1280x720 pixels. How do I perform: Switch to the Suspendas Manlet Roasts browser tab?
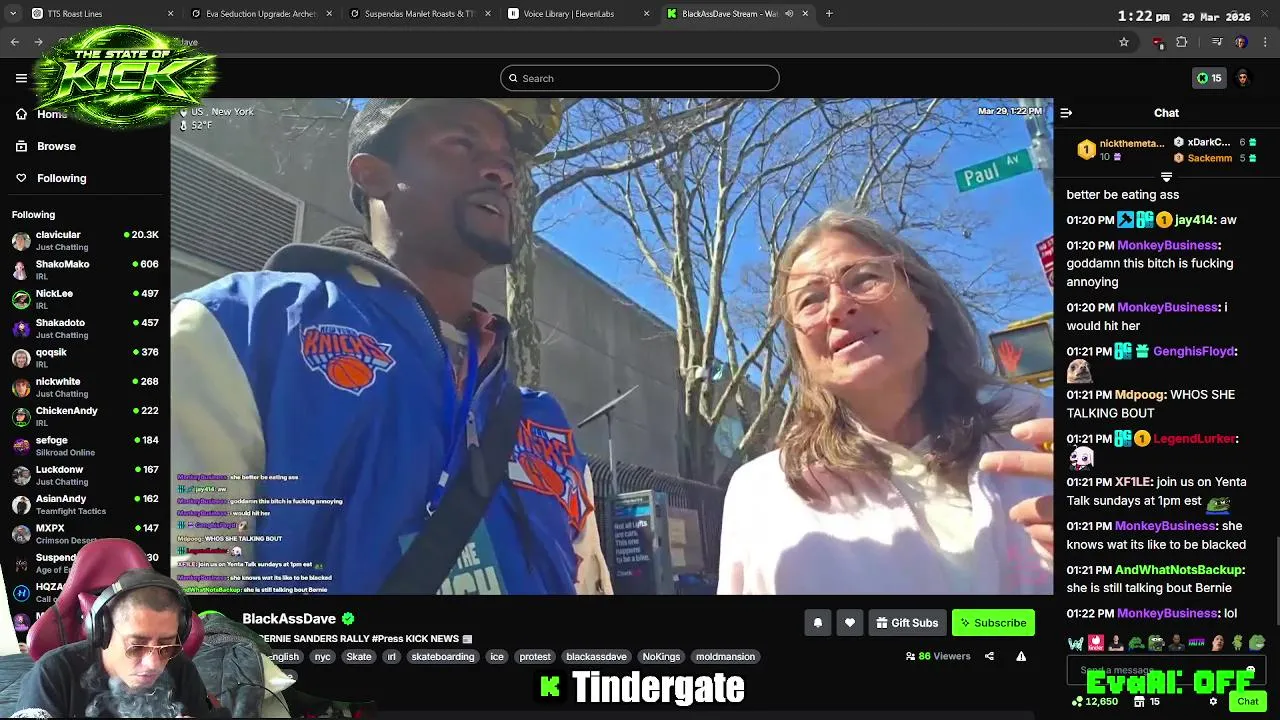tap(420, 14)
